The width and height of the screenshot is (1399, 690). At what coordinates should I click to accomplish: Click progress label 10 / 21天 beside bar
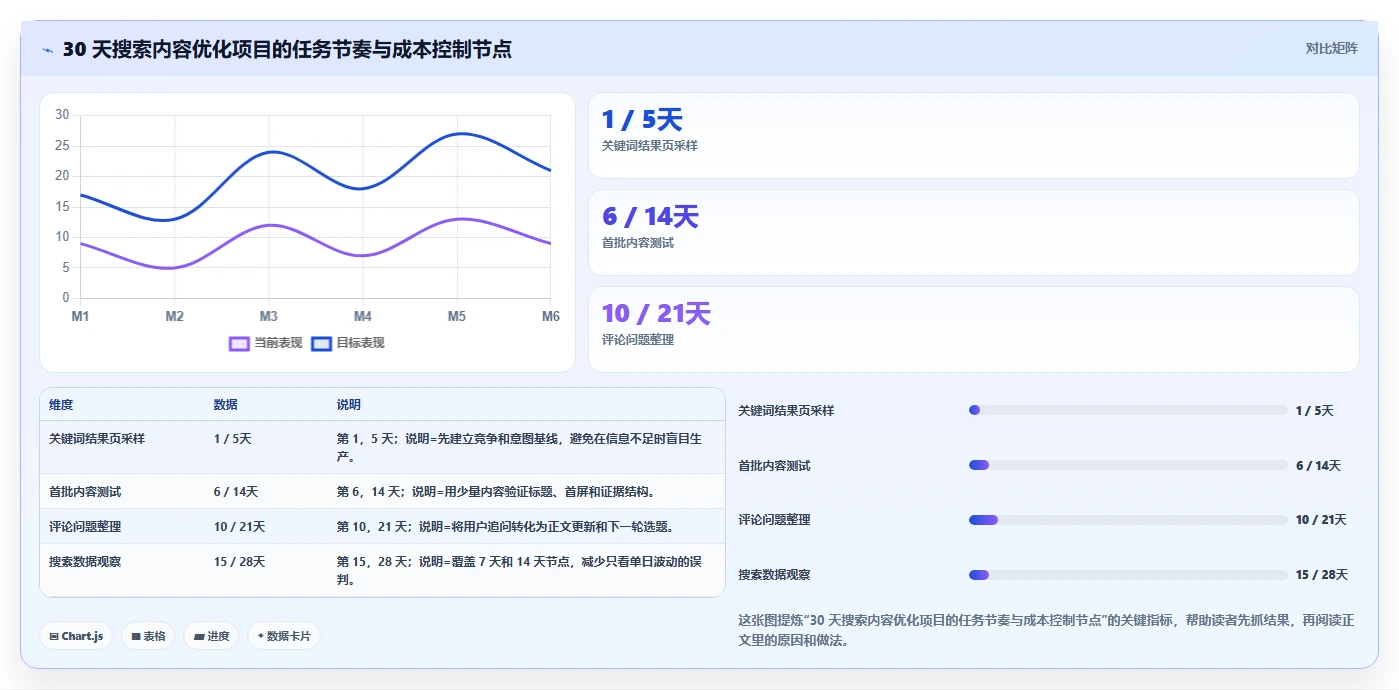[1321, 520]
